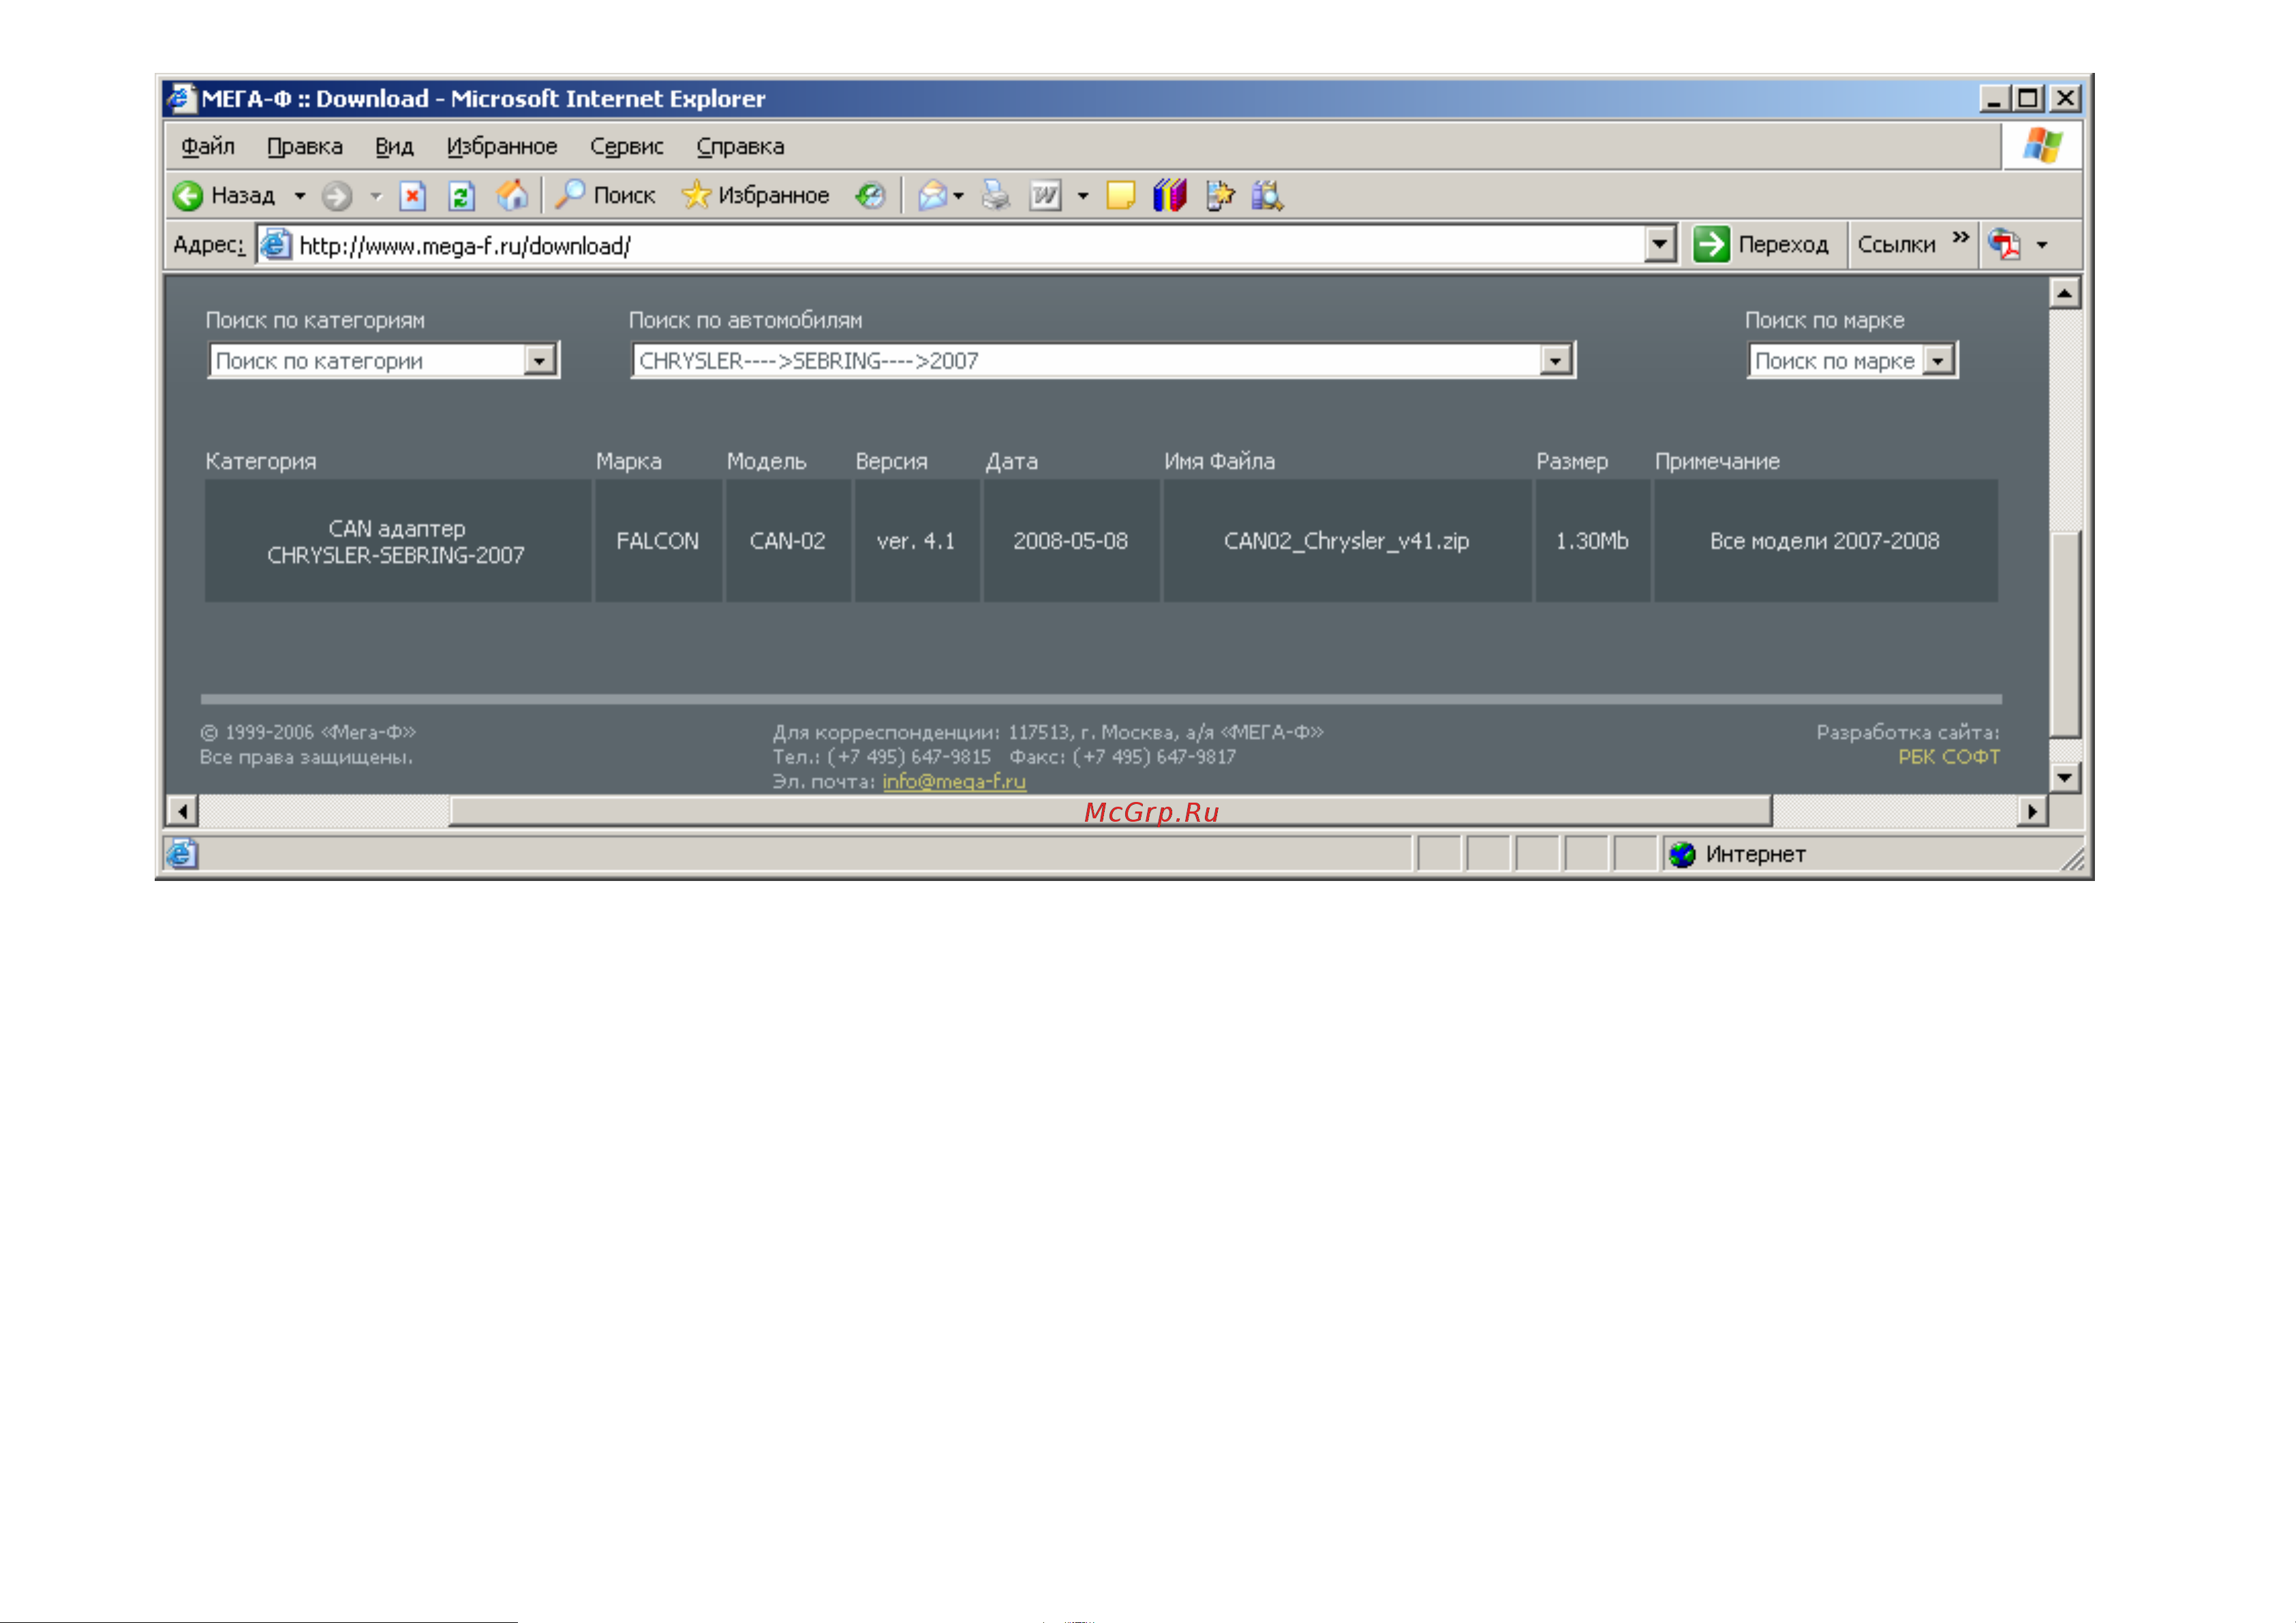The width and height of the screenshot is (2296, 1623).
Task: Refresh the page with green arrows icon
Action: [461, 195]
